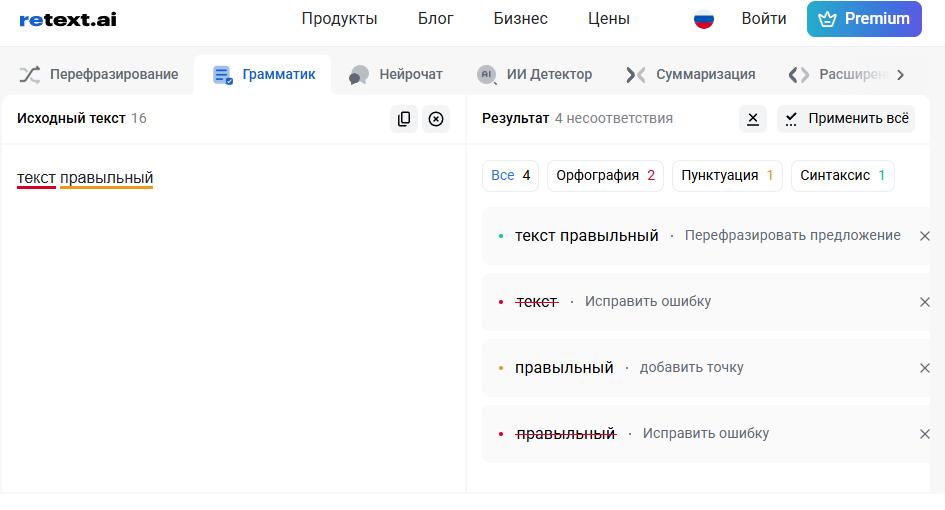This screenshot has height=510, width=945.
Task: Apply Исправить ошибку for crossed-out правыльный
Action: 706,433
